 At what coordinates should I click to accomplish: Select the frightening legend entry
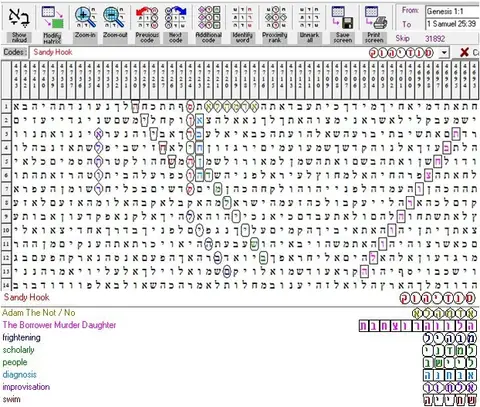21,337
